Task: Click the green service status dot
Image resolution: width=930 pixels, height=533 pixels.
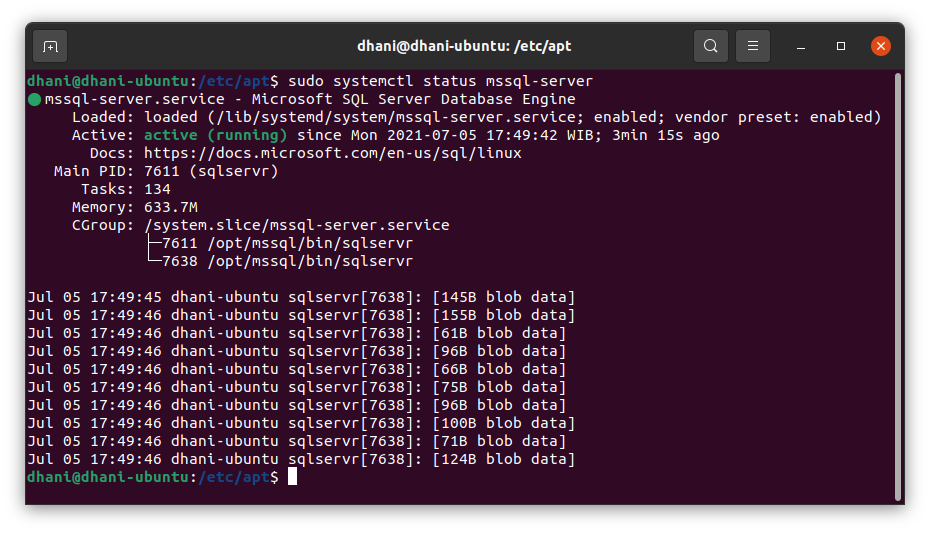Action: (34, 100)
